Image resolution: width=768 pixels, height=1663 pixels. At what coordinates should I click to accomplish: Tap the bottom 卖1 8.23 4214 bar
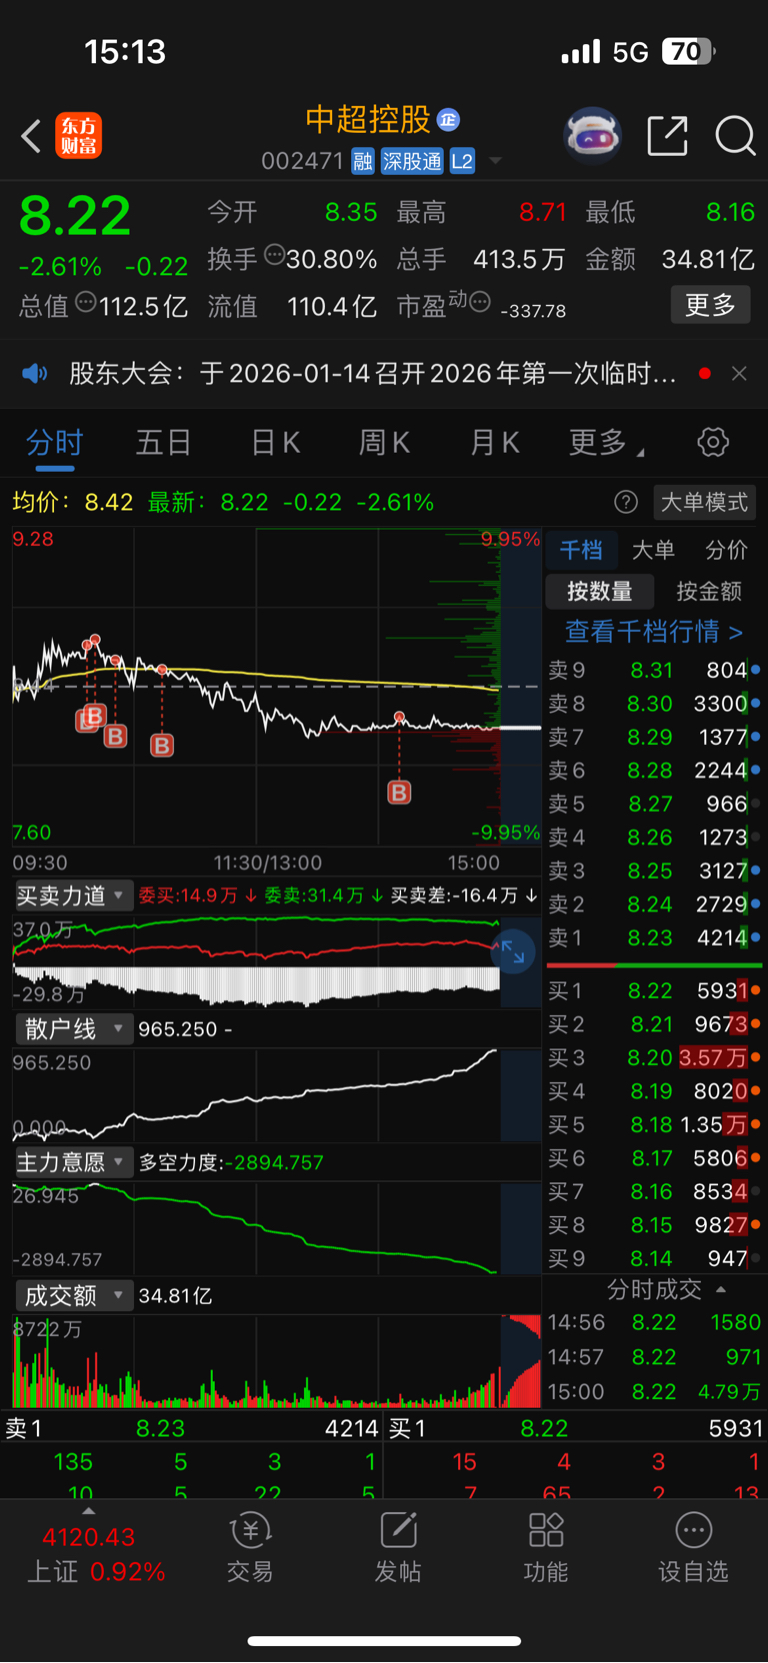coord(192,1428)
